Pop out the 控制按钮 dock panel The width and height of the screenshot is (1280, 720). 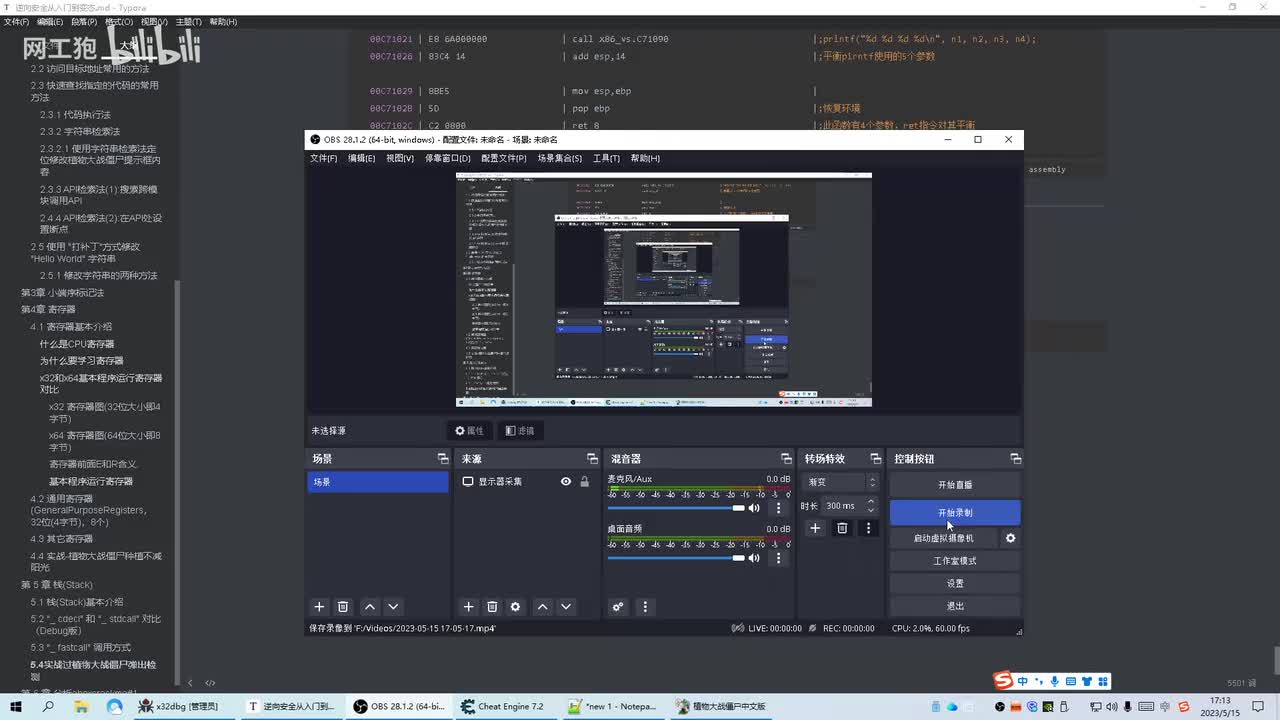[x=1016, y=459]
